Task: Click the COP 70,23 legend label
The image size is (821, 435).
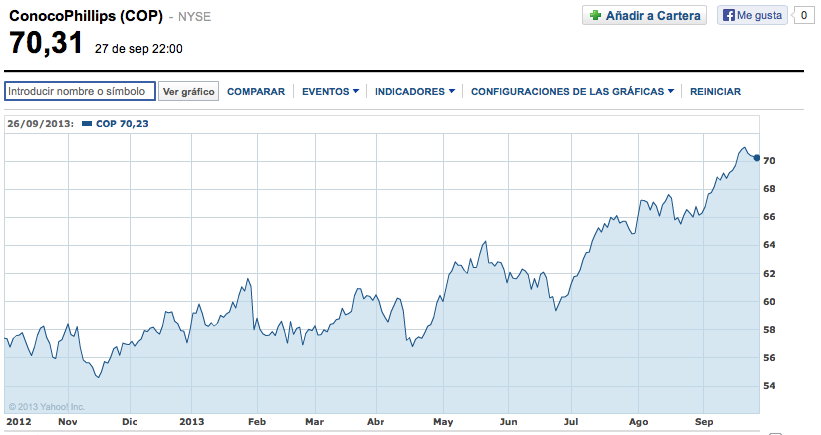Action: point(122,124)
